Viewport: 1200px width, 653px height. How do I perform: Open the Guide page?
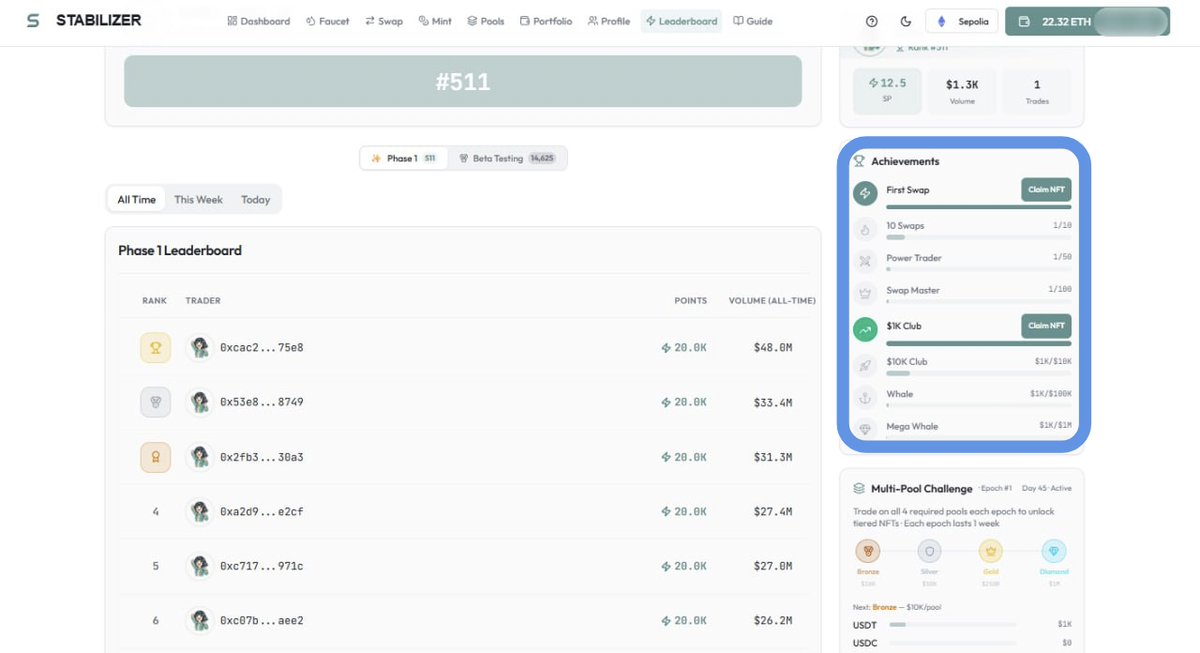coord(753,21)
